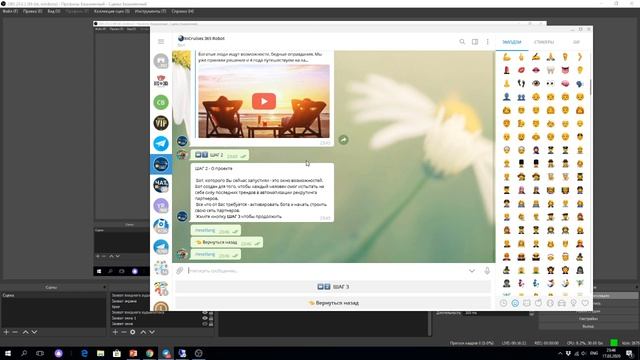
Task: Open Windows Start menu
Action: pyautogui.click(x=8, y=353)
